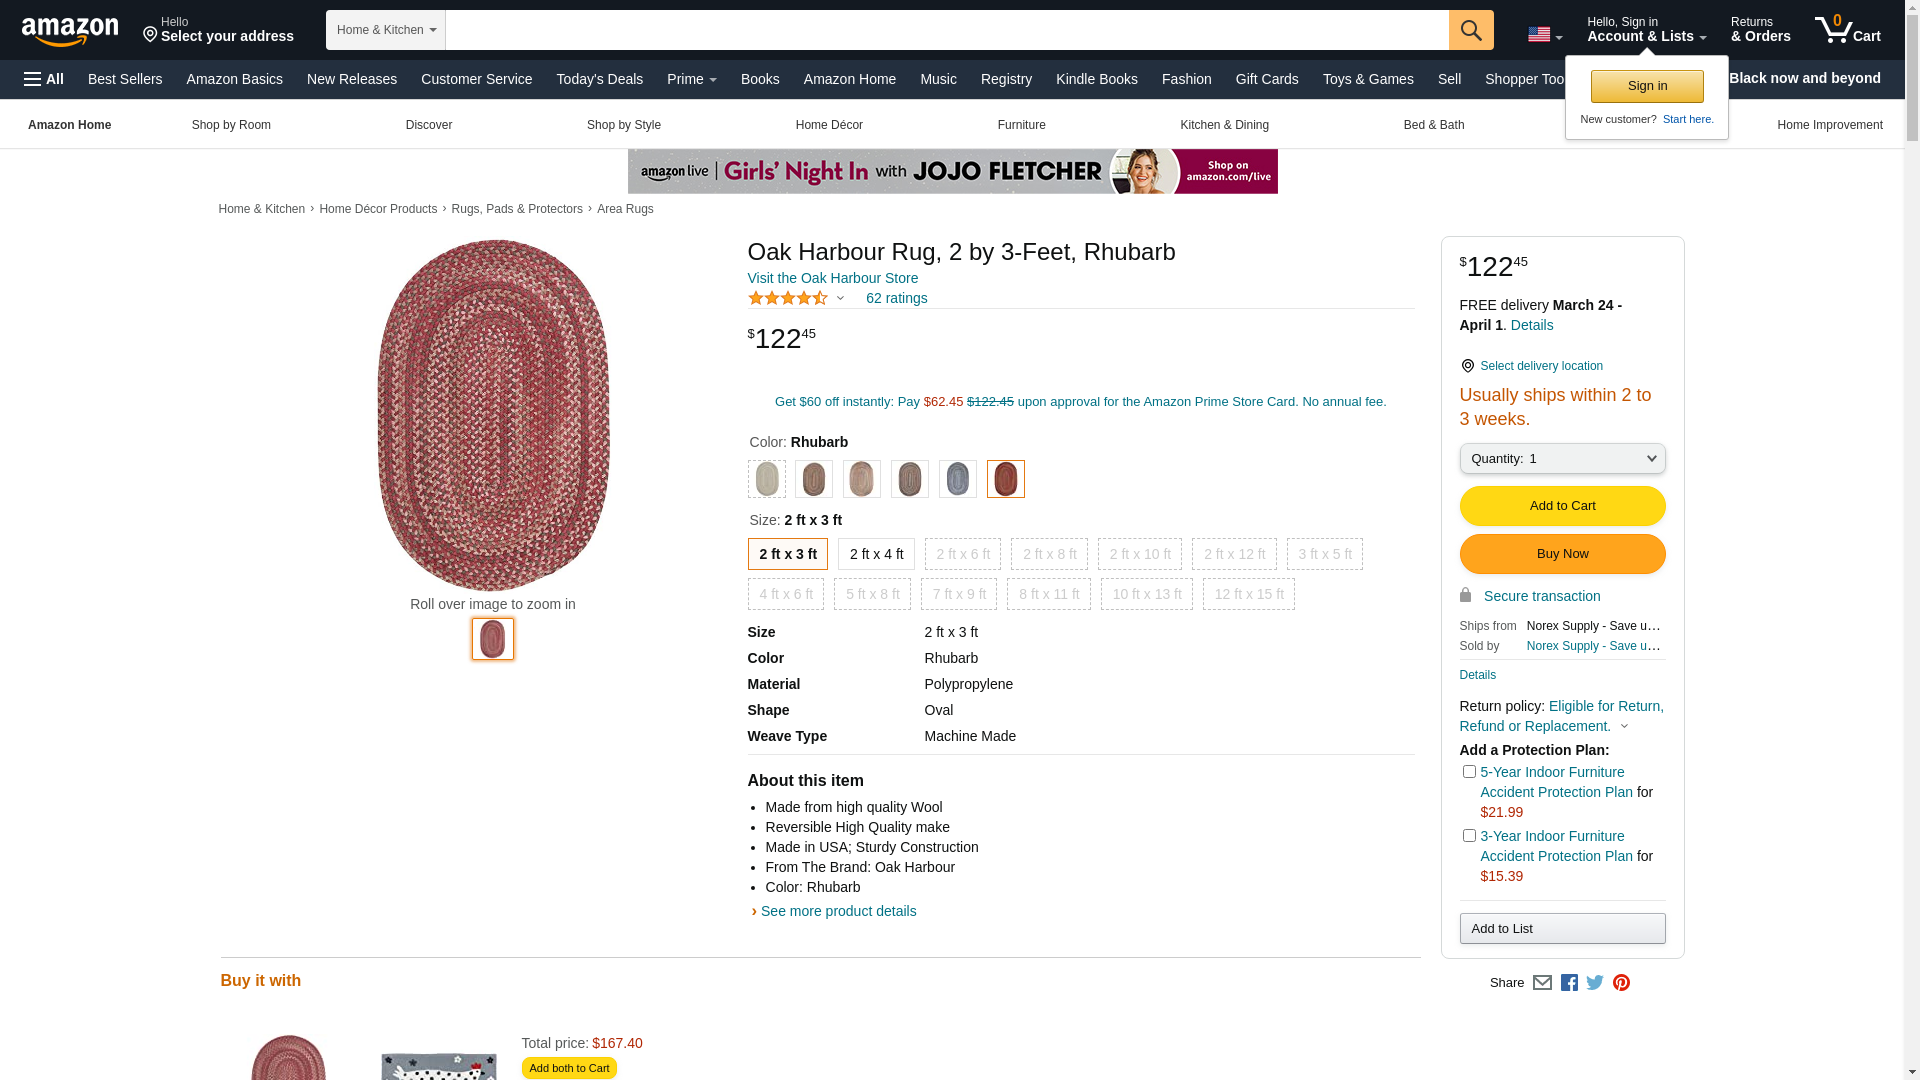The image size is (1920, 1080).
Task: Share on Pinterest icon
Action: (x=1621, y=983)
